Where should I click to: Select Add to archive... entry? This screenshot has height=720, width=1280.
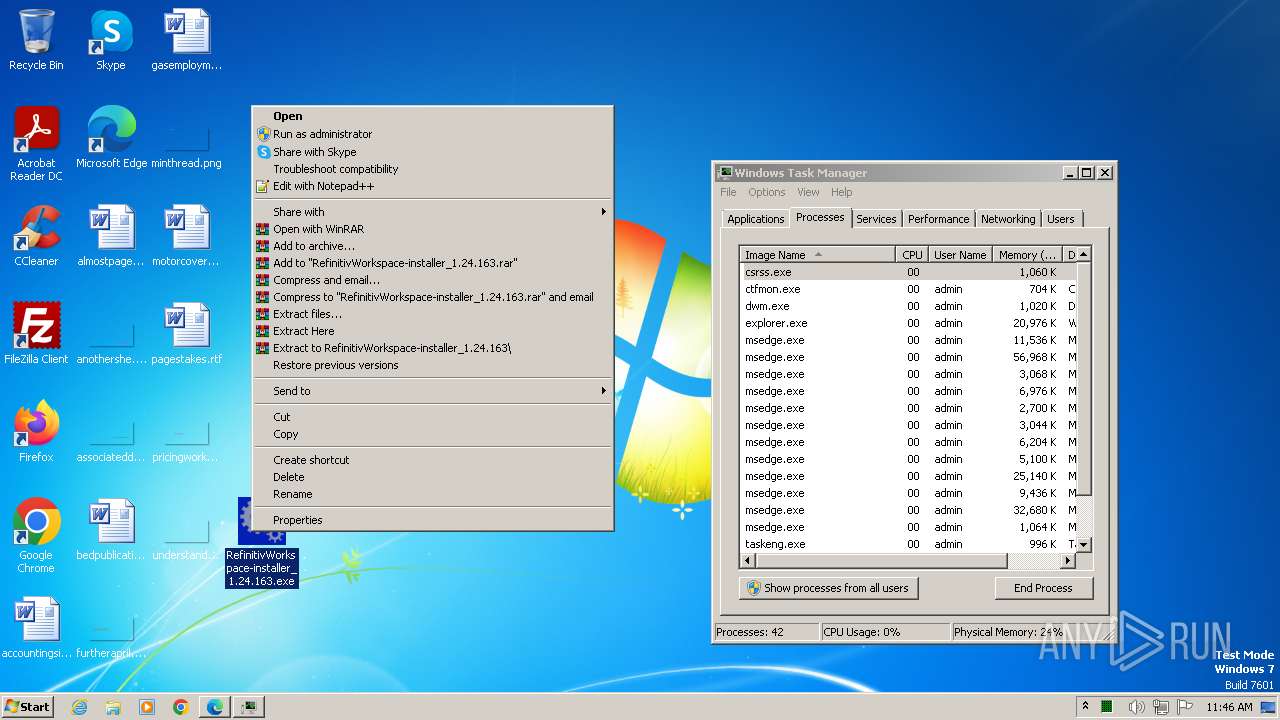[x=432, y=246]
